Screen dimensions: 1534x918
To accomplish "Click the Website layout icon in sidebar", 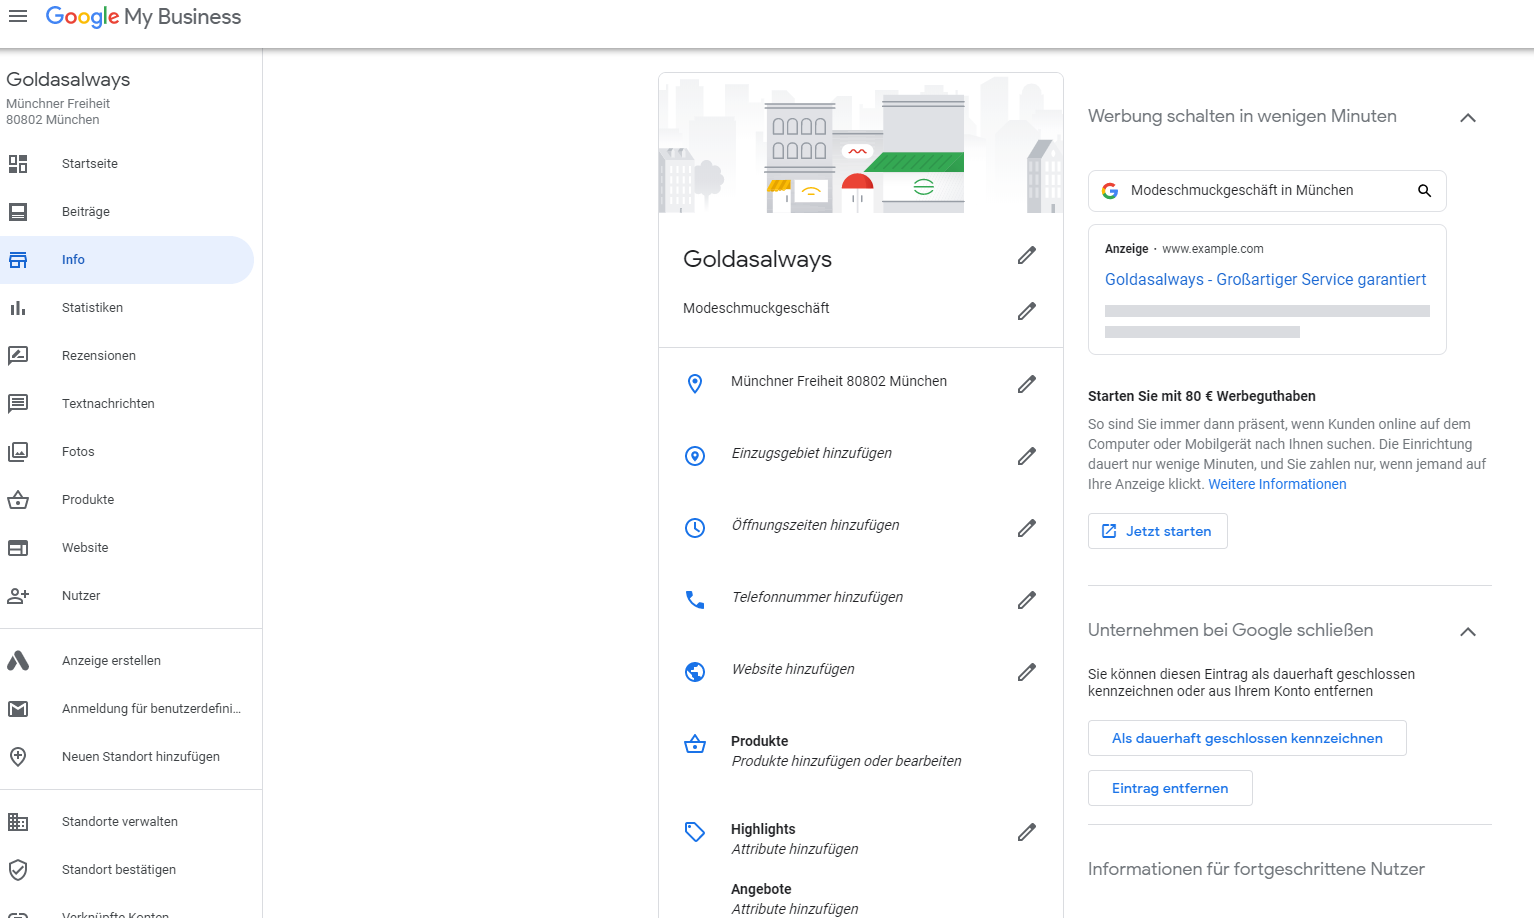I will point(18,548).
